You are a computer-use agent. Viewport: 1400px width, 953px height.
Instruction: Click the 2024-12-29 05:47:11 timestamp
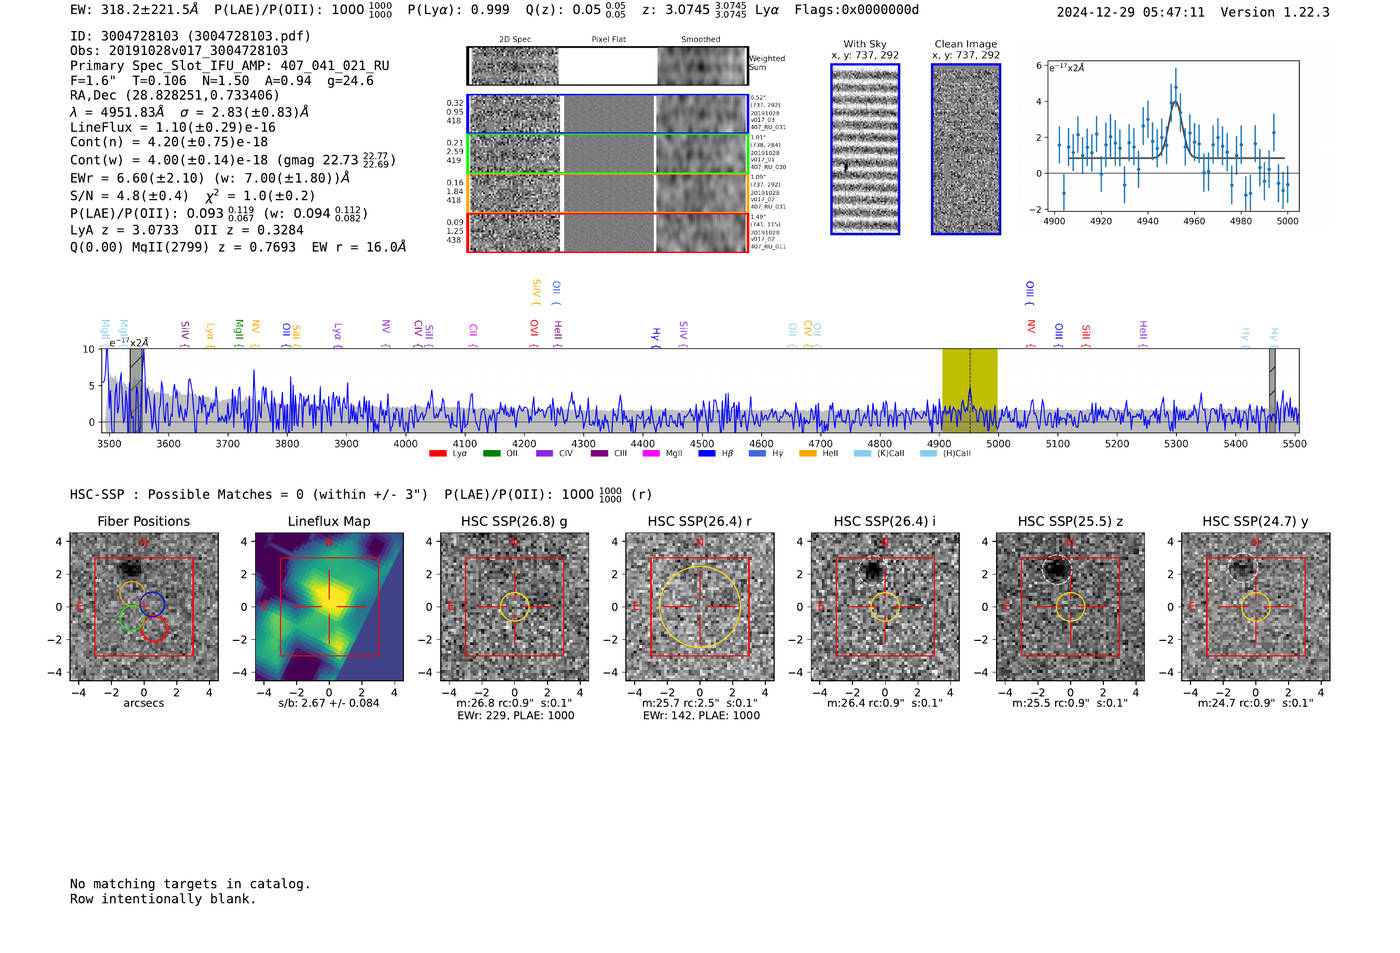coord(1131,12)
